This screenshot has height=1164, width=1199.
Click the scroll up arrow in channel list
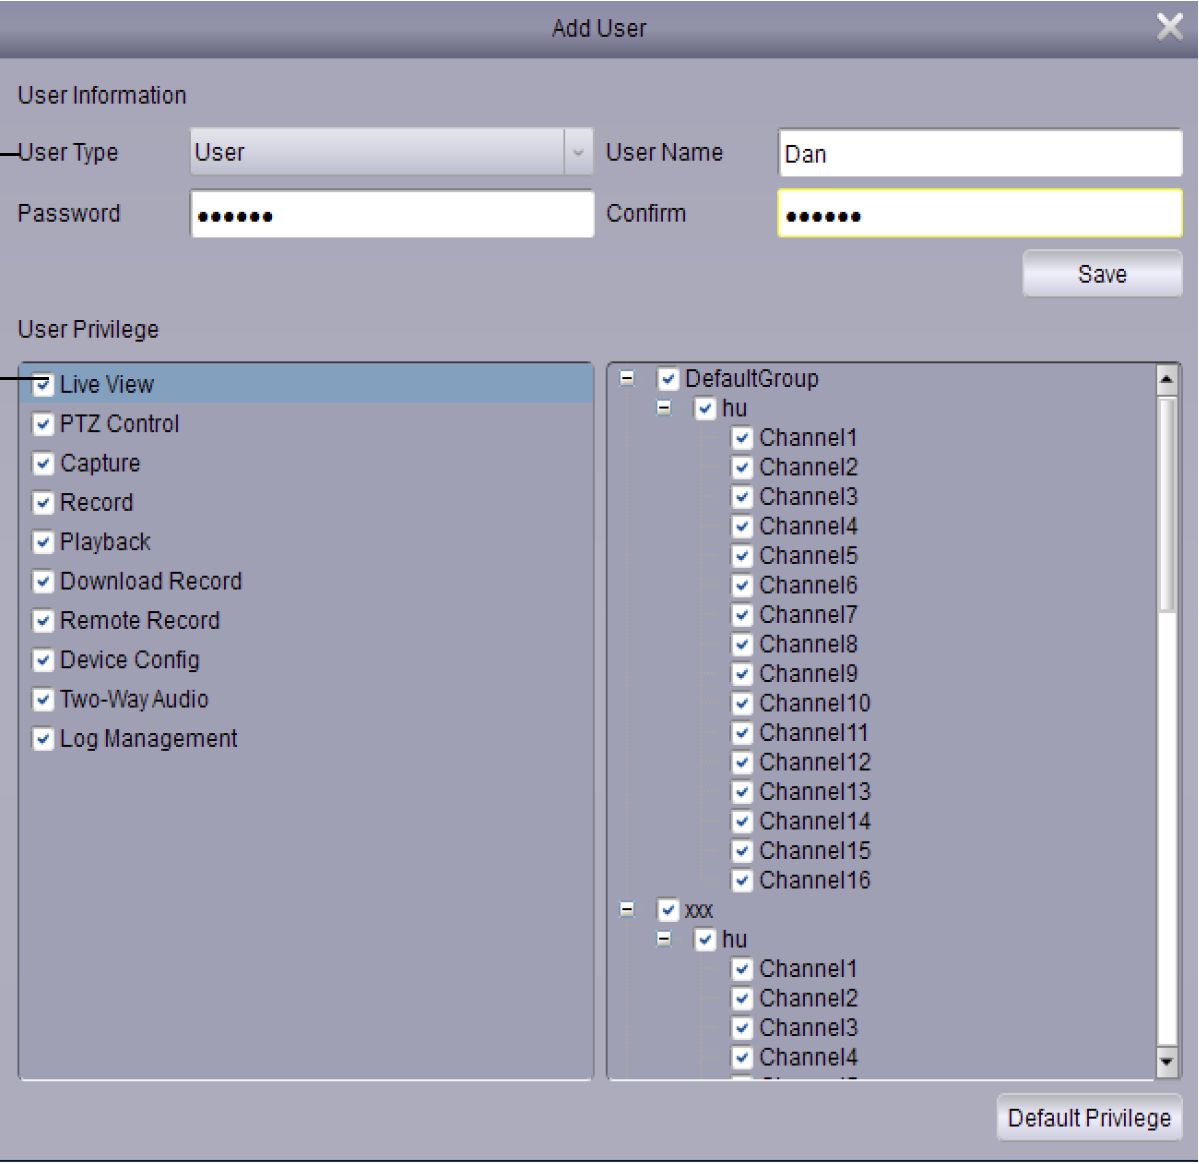(x=1166, y=379)
